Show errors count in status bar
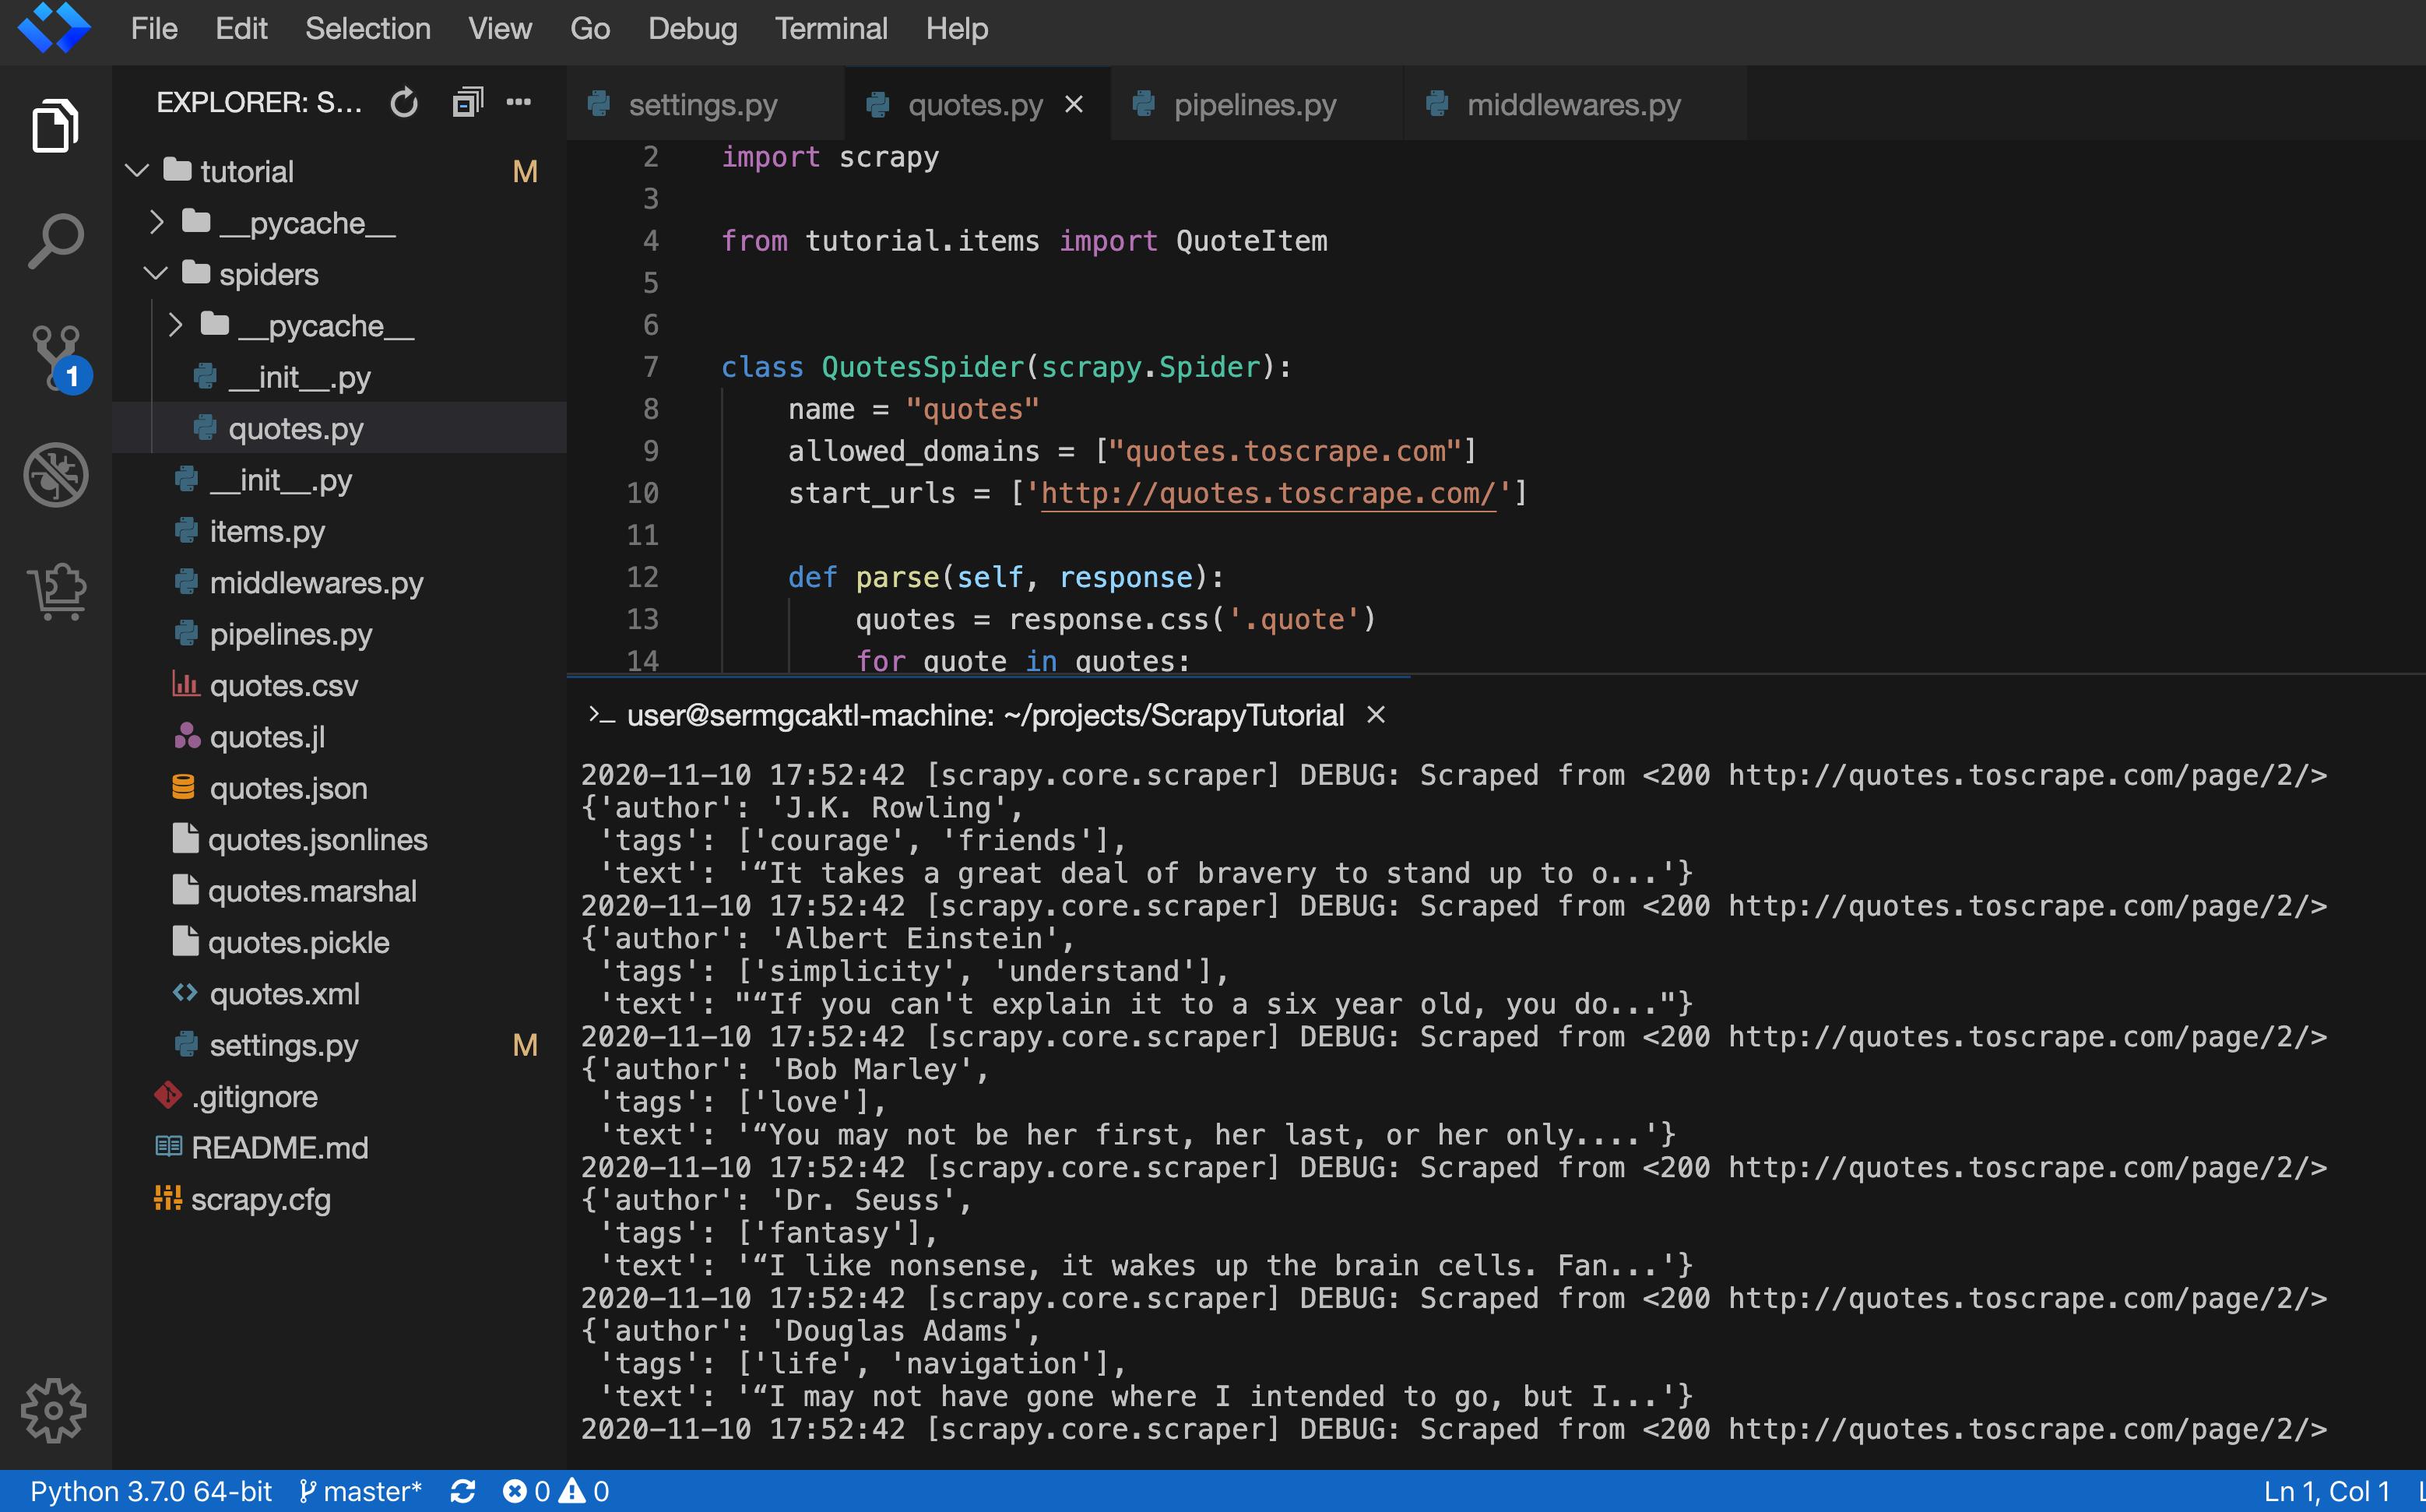 click(526, 1491)
